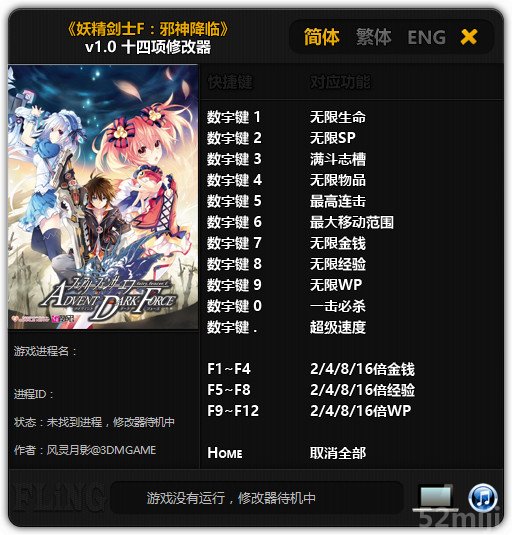This screenshot has width=512, height=535.
Task: Click the game cover artwork
Action: coord(103,197)
